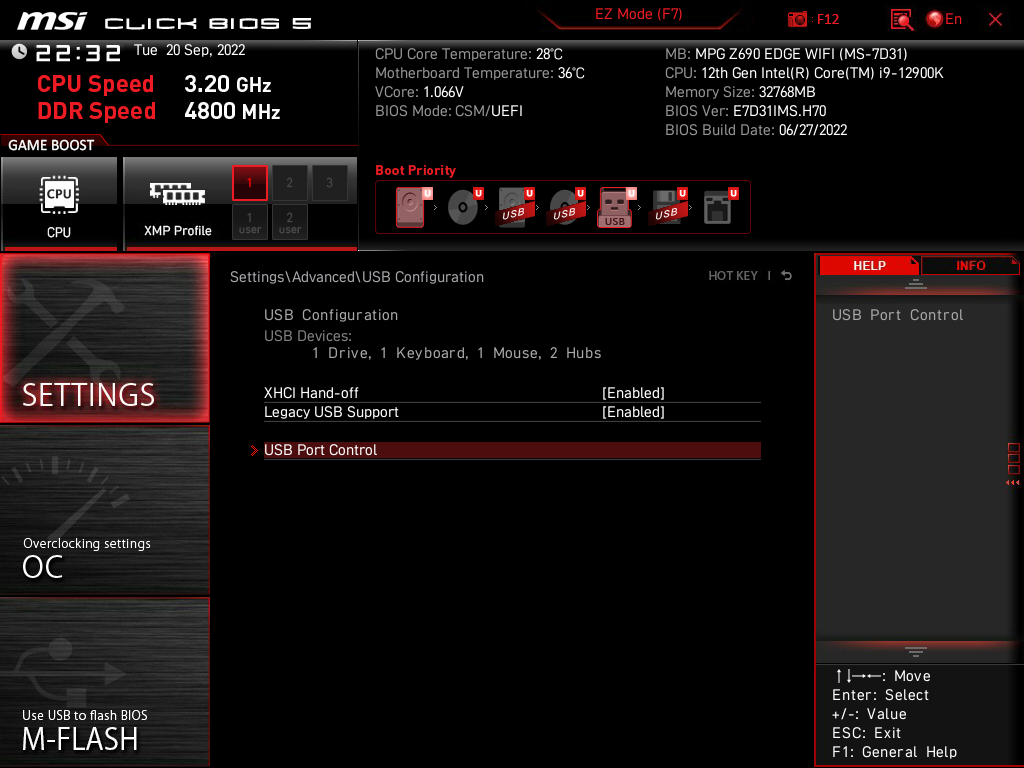Select XMP profile 3
This screenshot has height=768, width=1024.
click(x=329, y=183)
